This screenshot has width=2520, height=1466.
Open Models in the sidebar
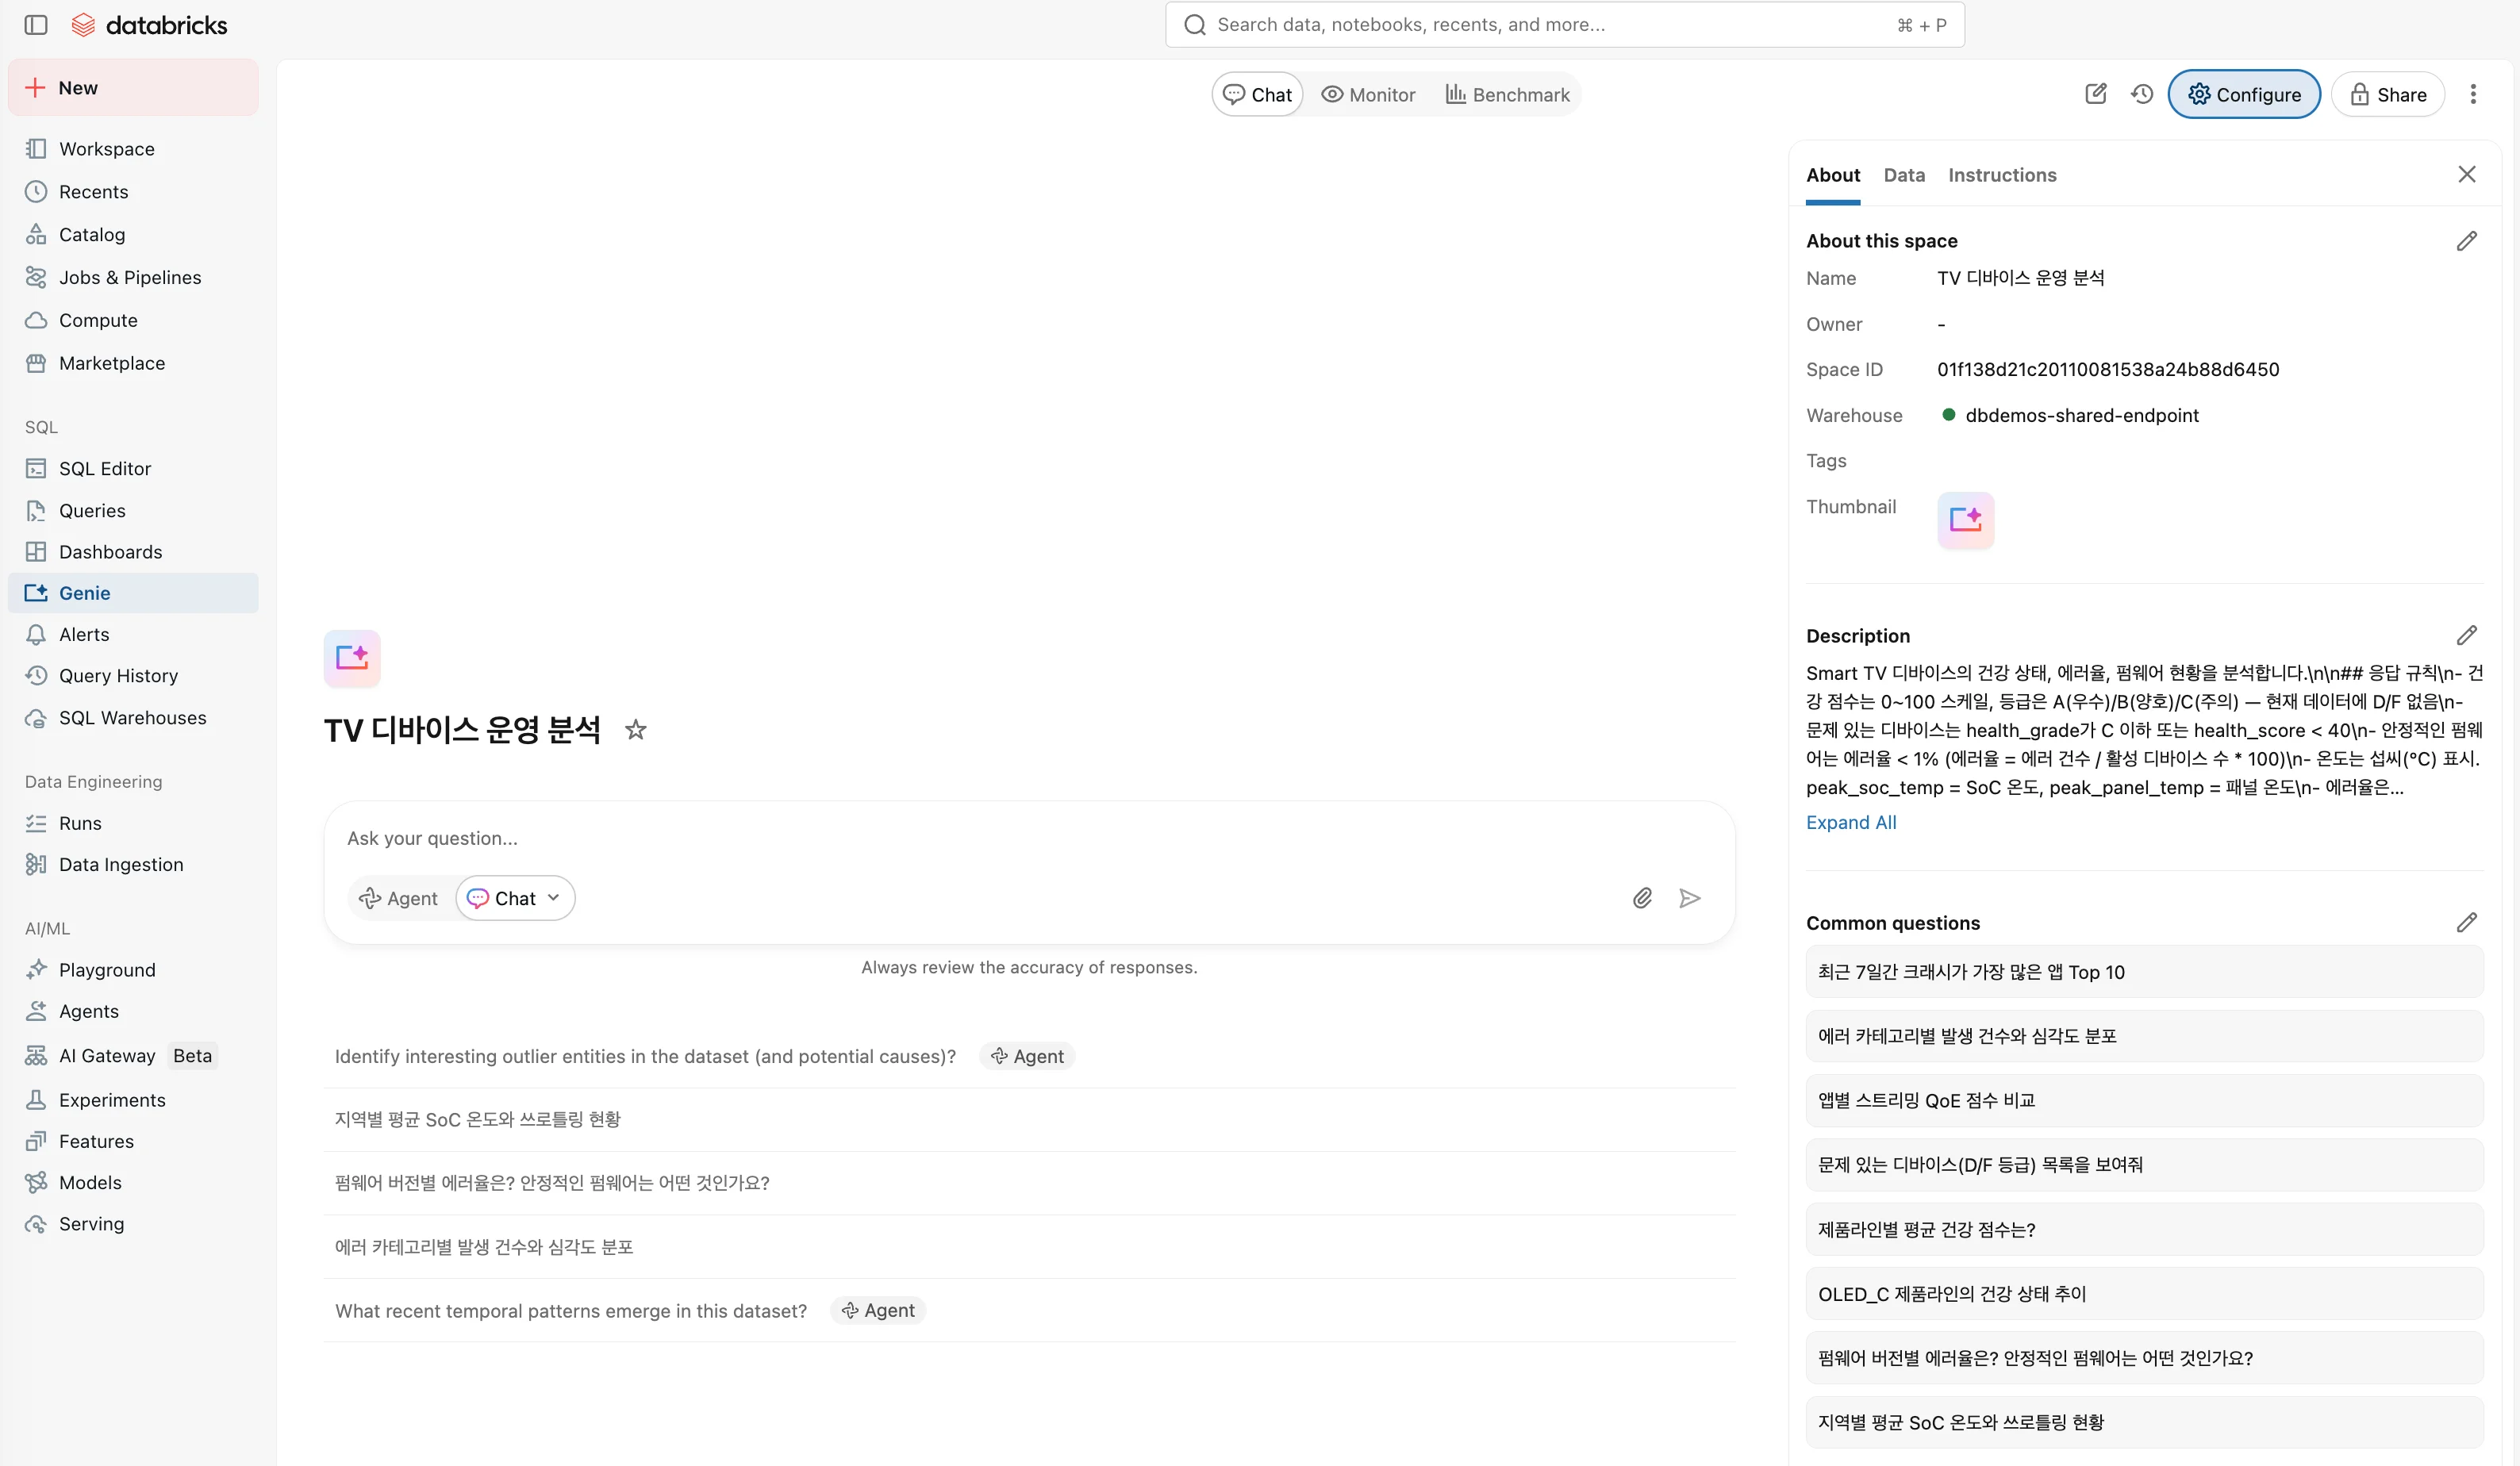(133, 1183)
